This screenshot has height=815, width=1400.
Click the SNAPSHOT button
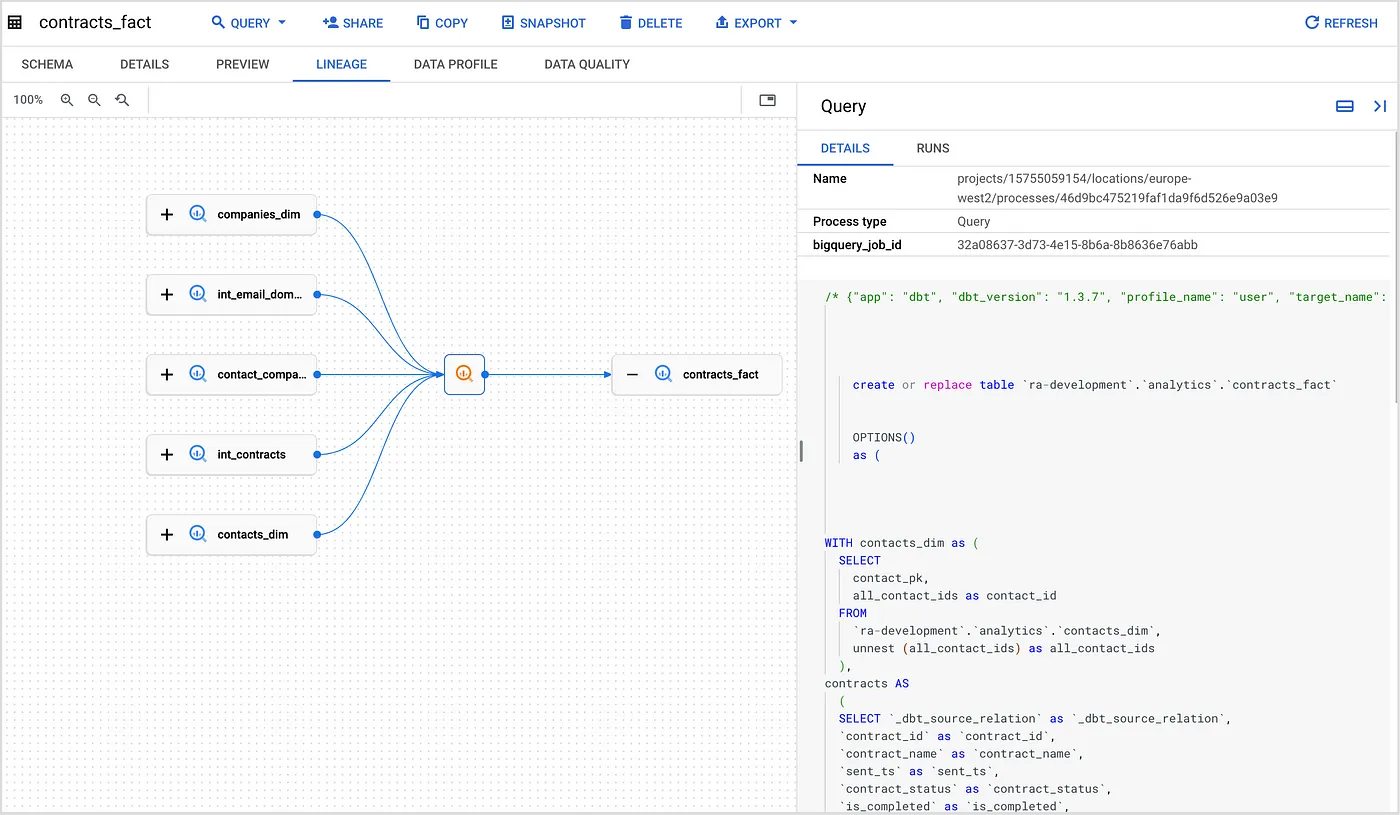544,22
